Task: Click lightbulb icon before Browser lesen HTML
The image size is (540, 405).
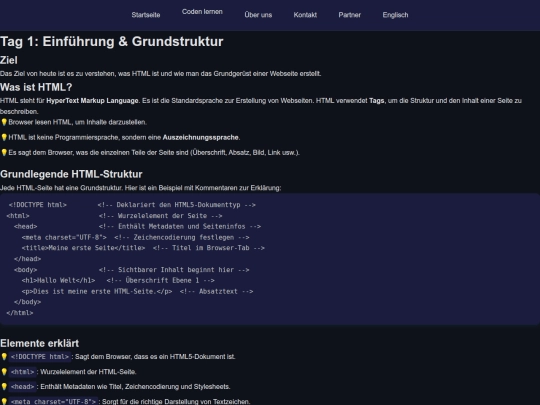Action: 4,122
